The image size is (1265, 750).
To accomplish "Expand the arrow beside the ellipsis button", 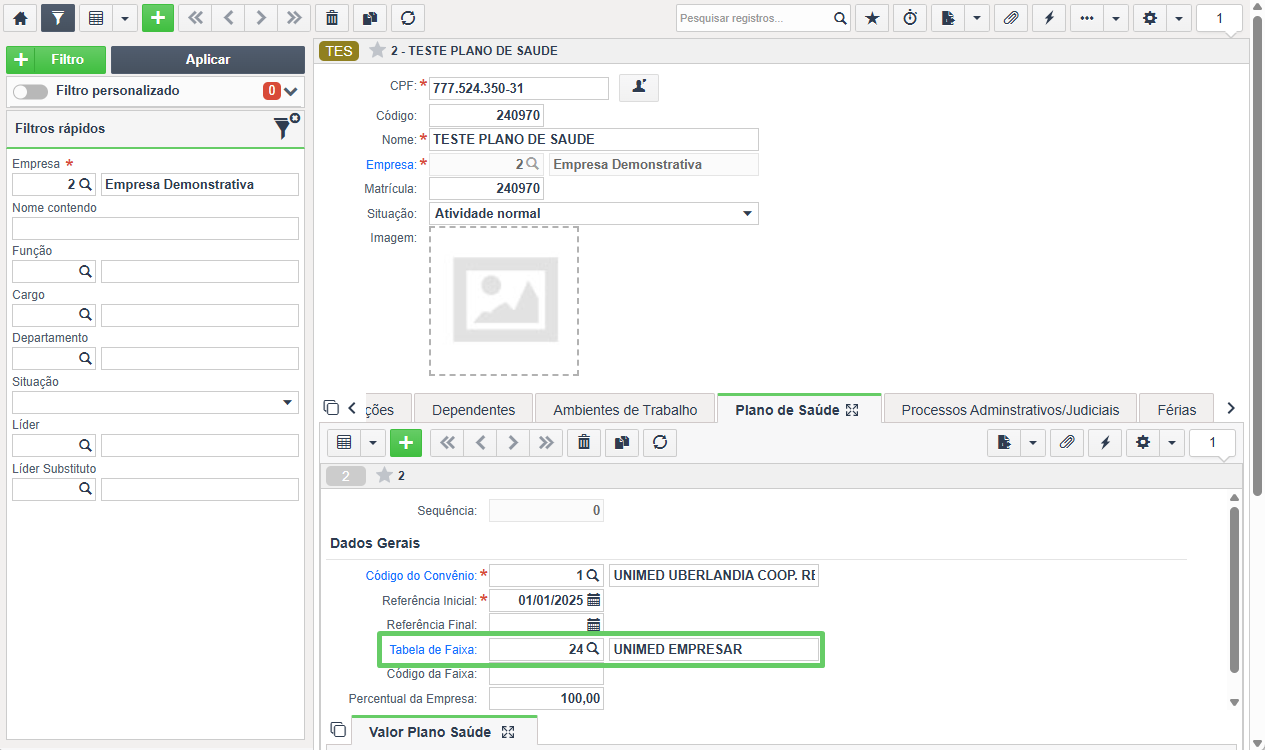I will tap(1116, 18).
